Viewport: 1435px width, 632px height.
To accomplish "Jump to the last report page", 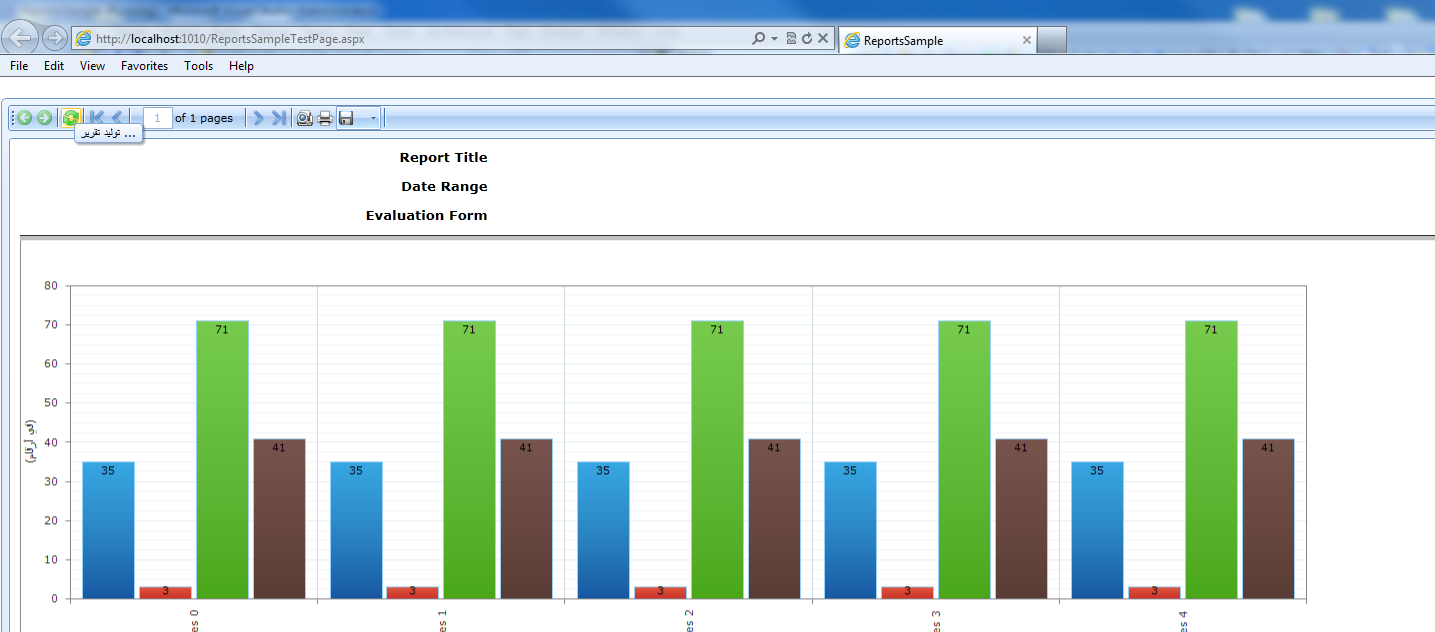I will click(x=279, y=118).
